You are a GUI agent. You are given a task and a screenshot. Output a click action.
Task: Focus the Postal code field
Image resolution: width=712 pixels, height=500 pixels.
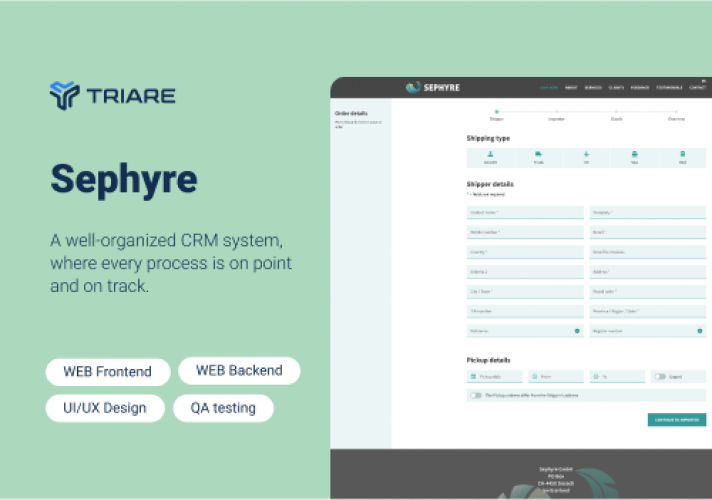648,292
